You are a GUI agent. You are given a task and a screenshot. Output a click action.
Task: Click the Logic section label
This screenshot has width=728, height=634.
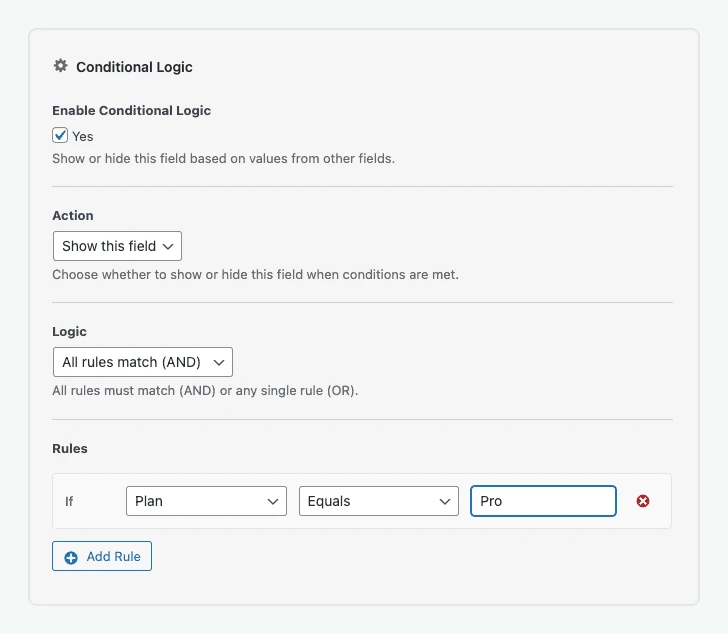pyautogui.click(x=69, y=331)
